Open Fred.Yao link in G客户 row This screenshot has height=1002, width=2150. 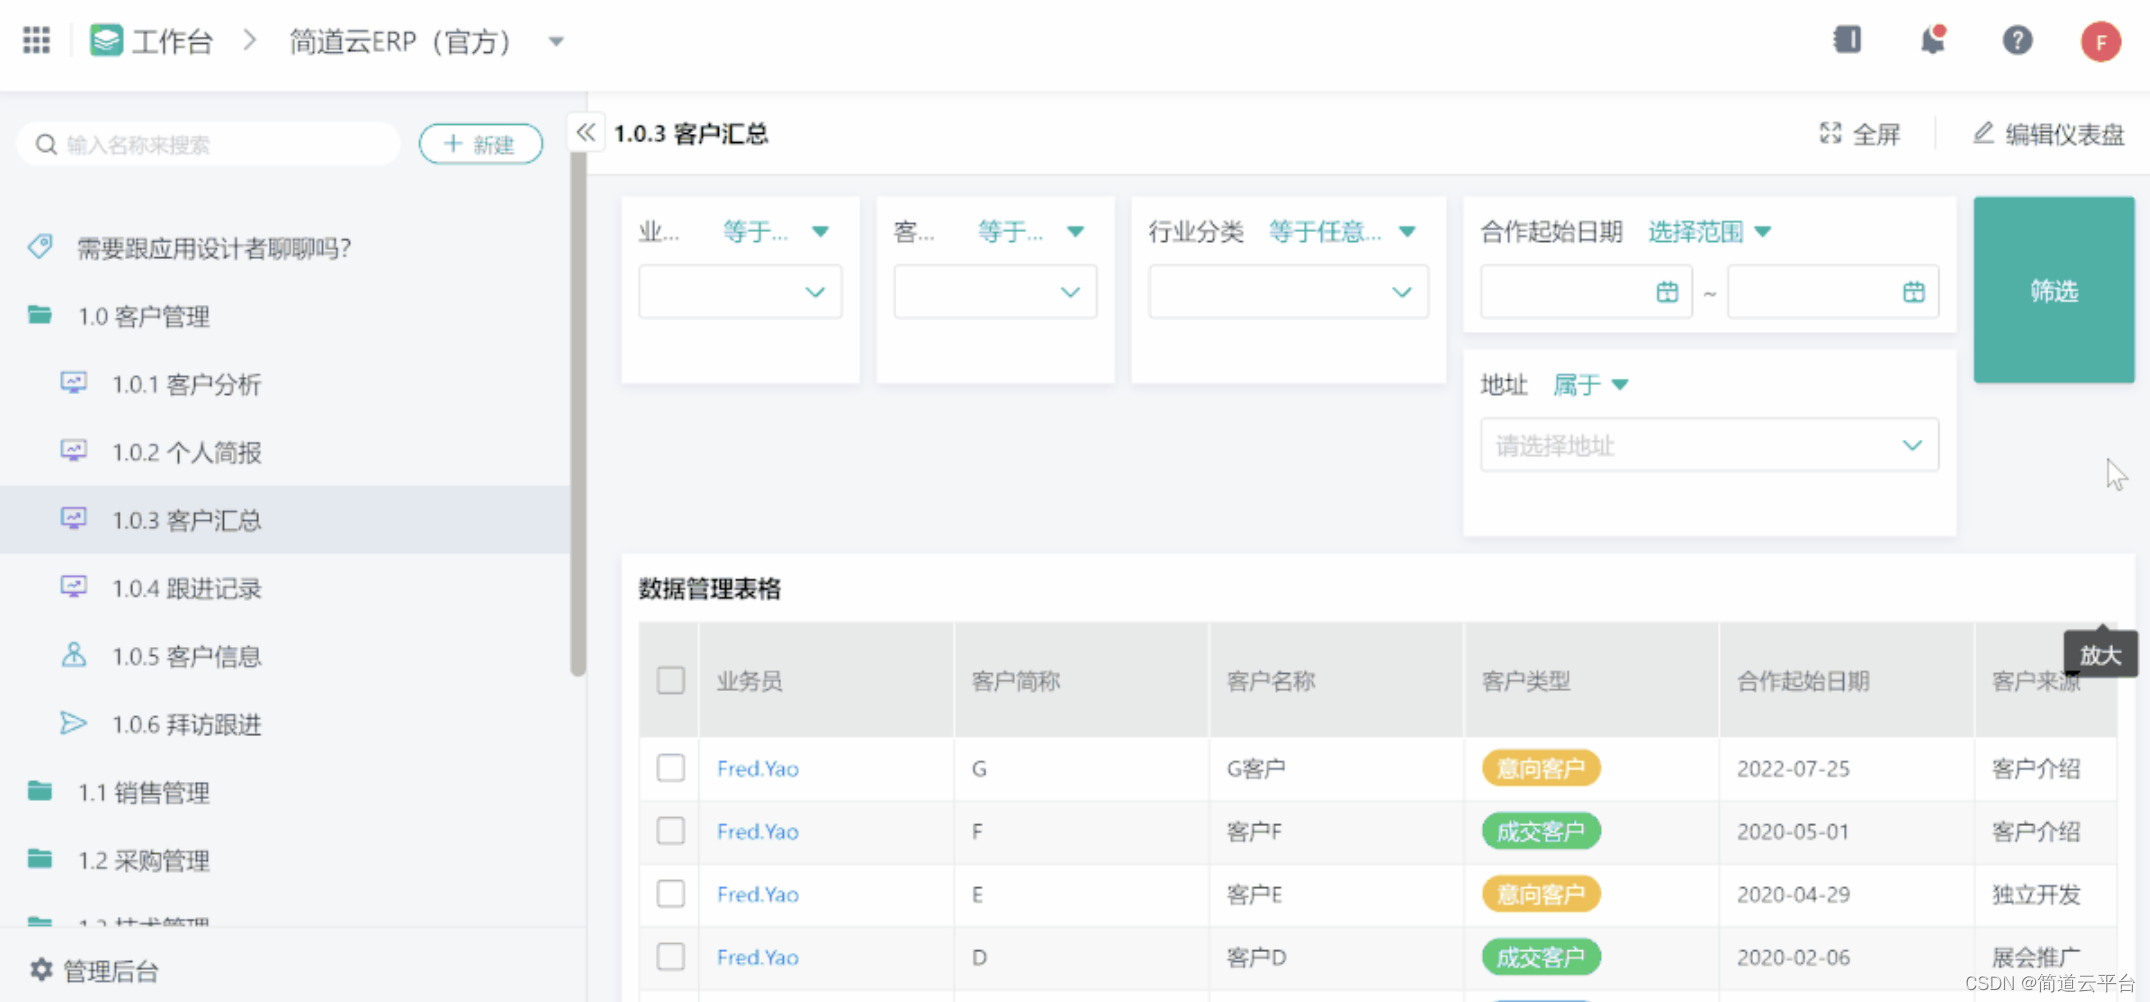point(757,768)
